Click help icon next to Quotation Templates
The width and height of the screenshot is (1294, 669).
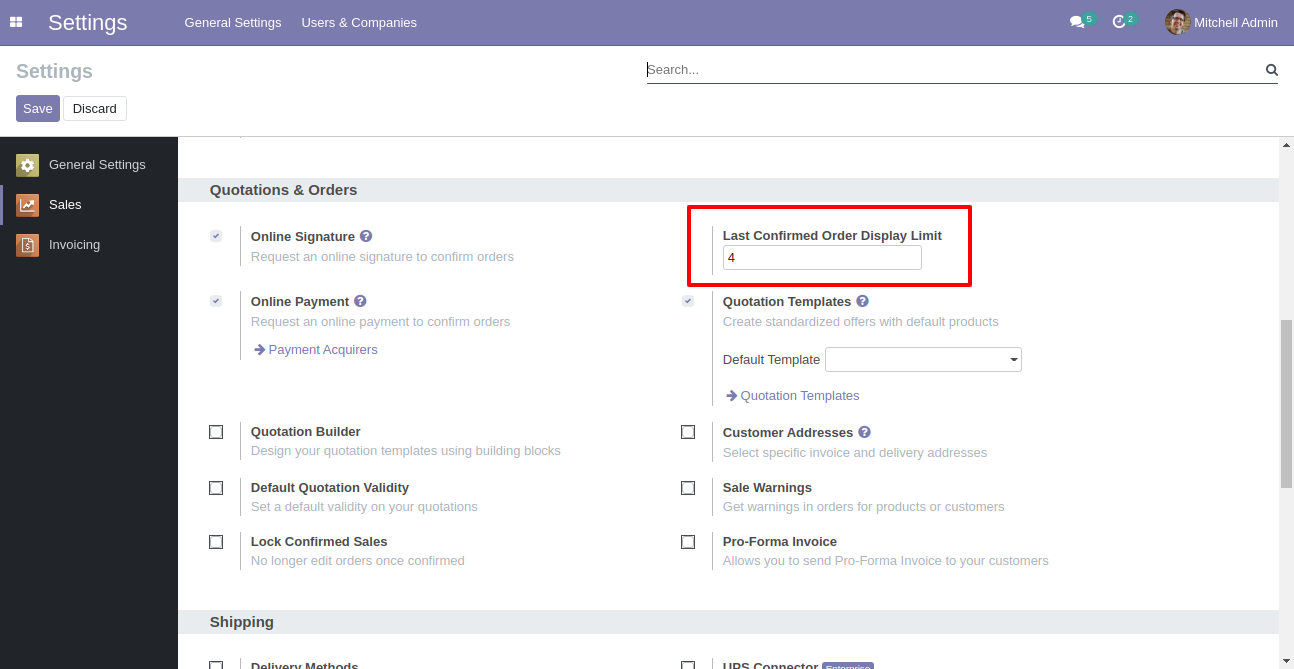[862, 301]
